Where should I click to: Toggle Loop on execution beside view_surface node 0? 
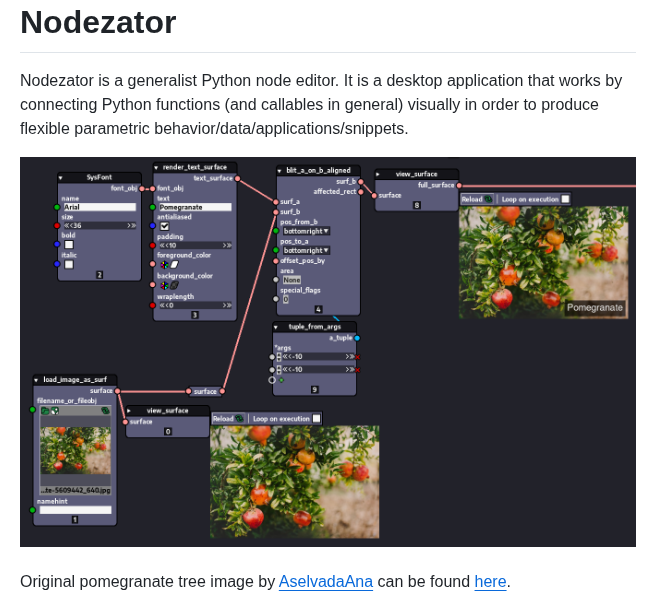[x=317, y=419]
